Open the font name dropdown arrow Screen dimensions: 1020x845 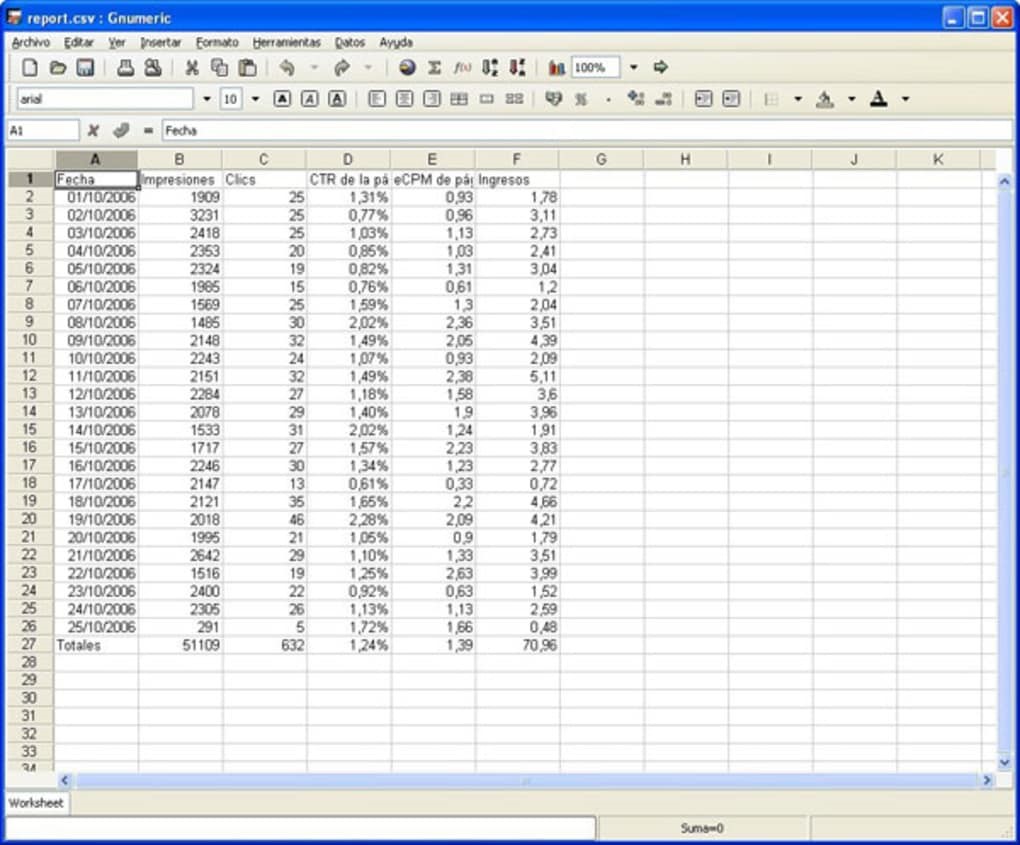(x=207, y=99)
